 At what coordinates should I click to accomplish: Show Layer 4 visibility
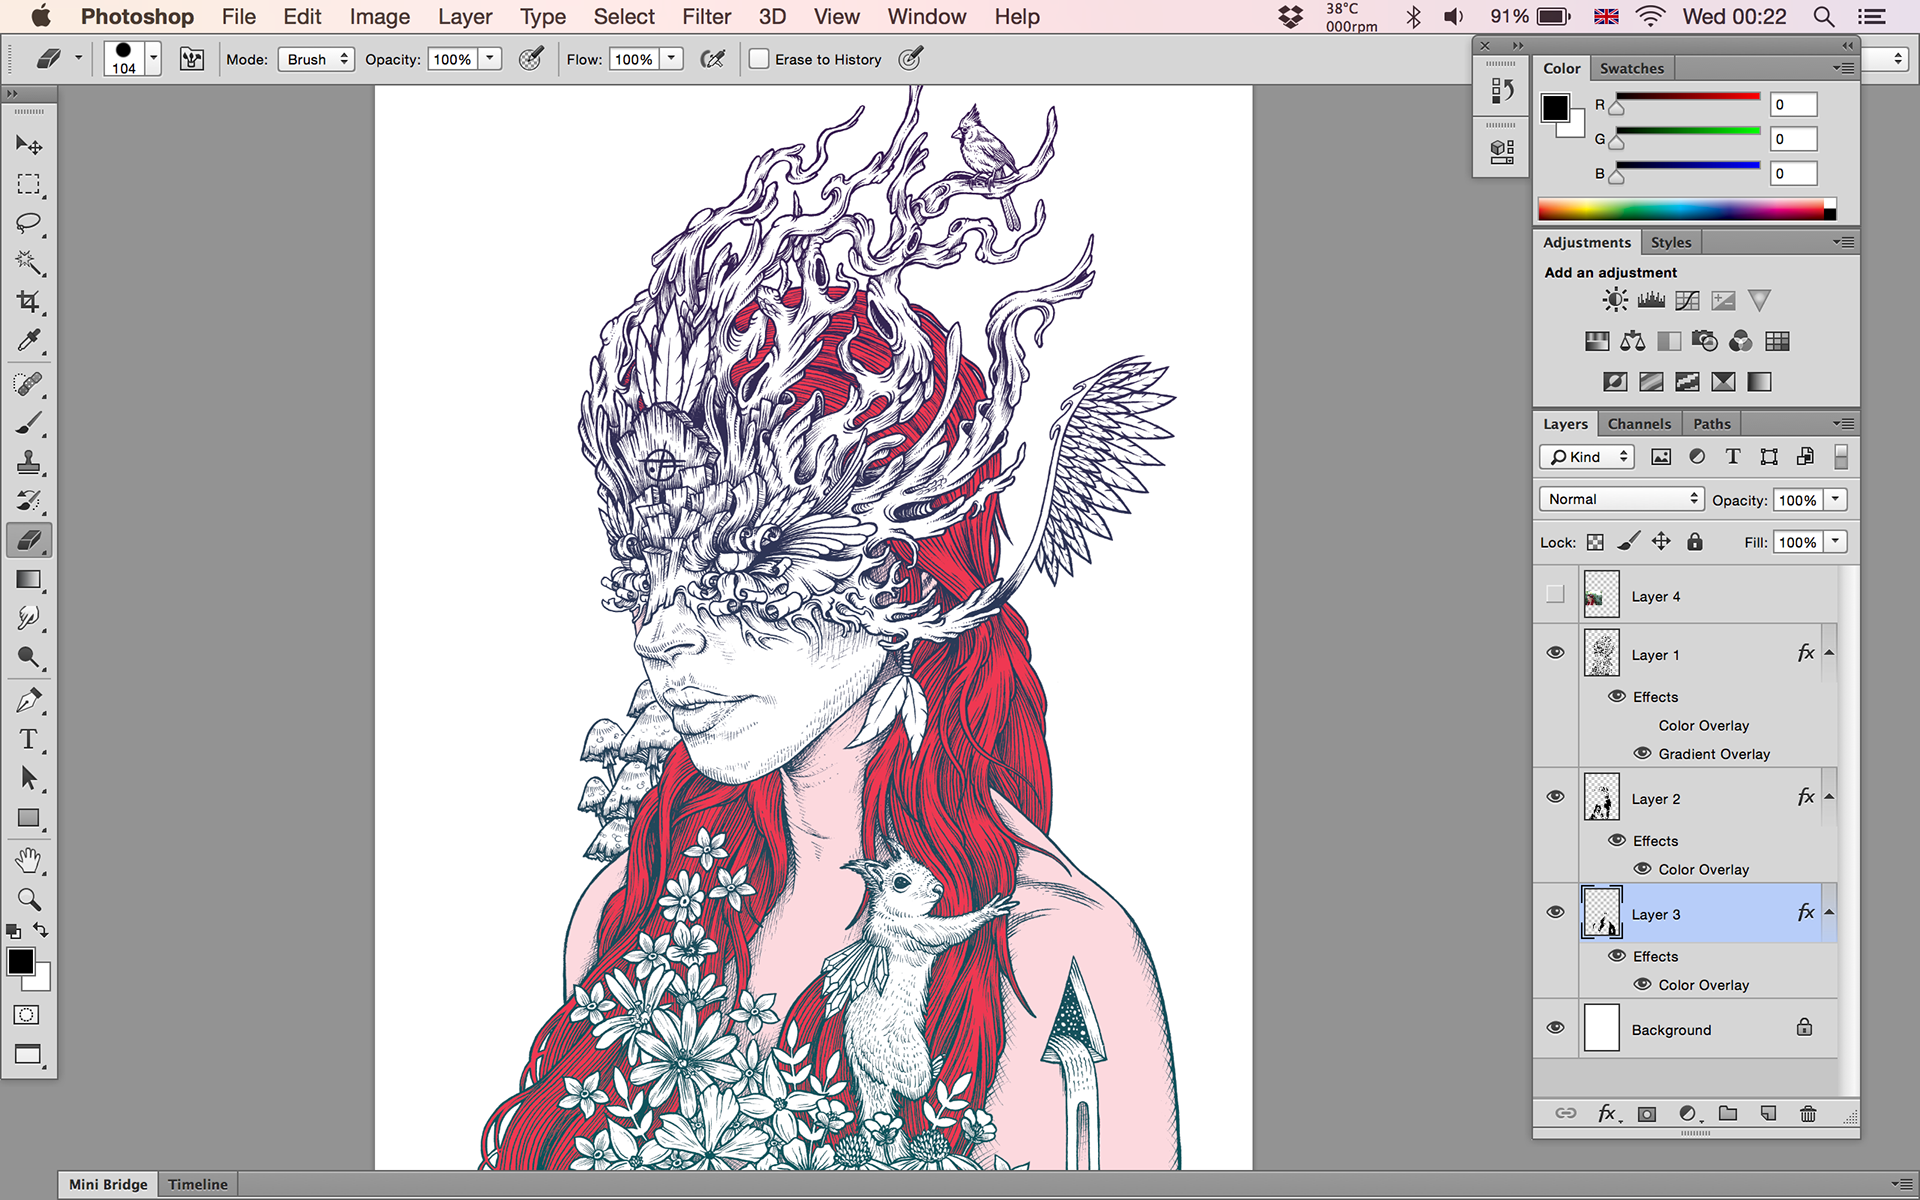pos(1555,594)
